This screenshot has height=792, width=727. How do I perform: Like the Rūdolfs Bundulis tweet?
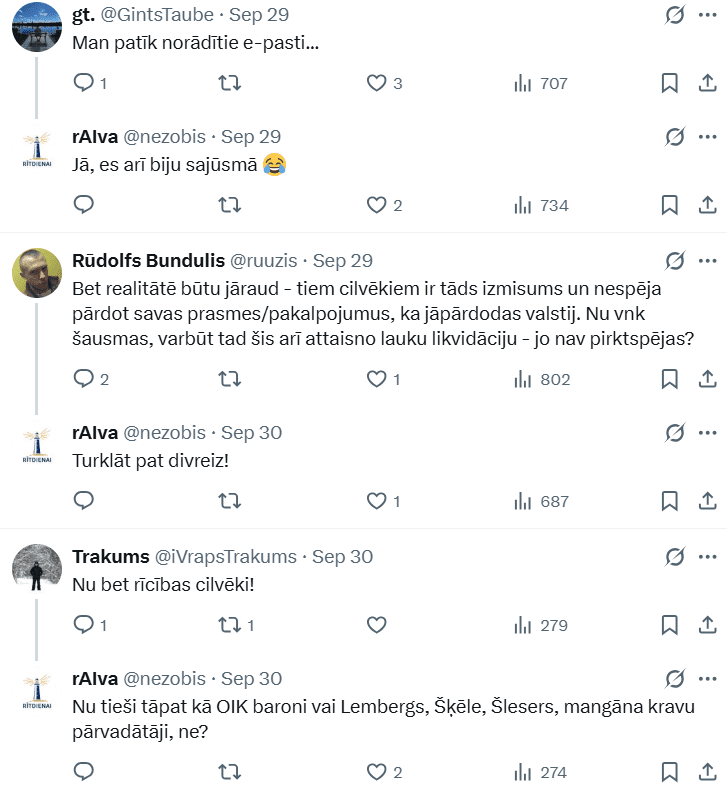click(376, 379)
